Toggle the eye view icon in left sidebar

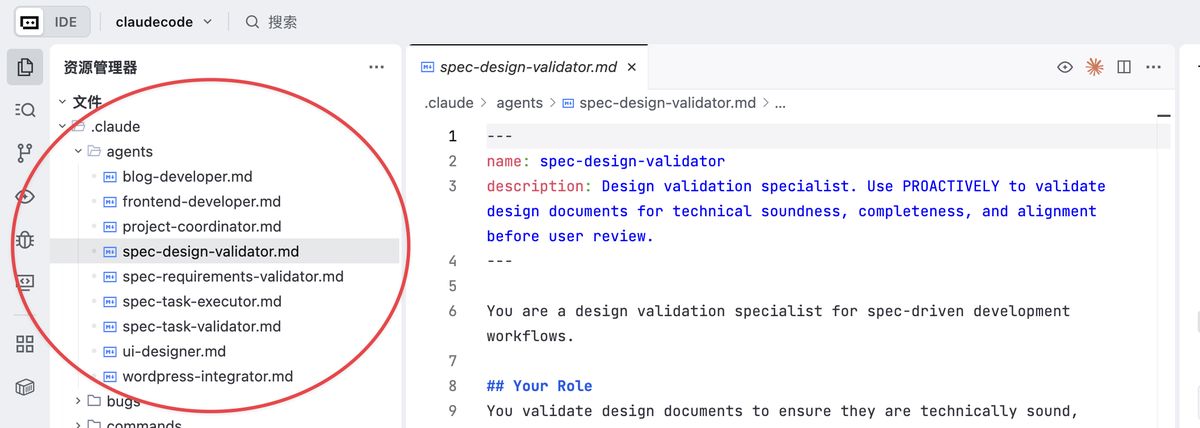[x=25, y=197]
